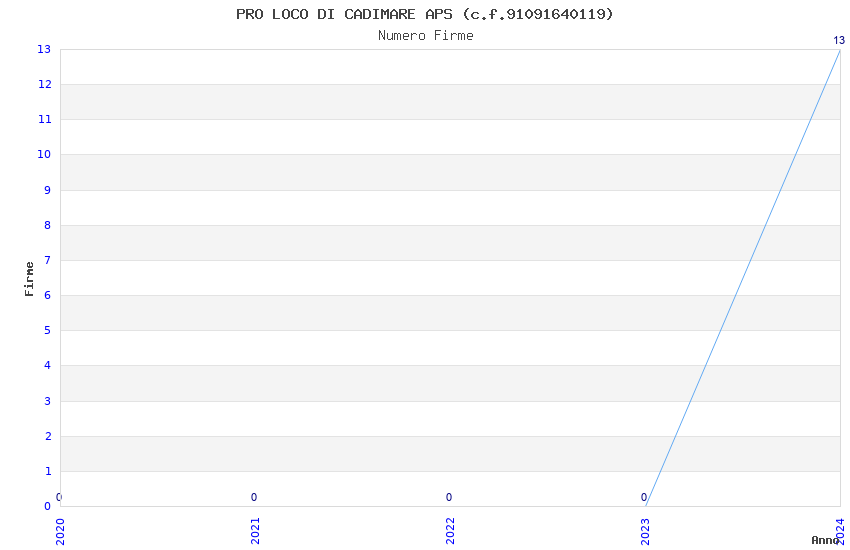The image size is (850, 550).
Task: Click the y-axis label Firme
Action: click(x=29, y=279)
